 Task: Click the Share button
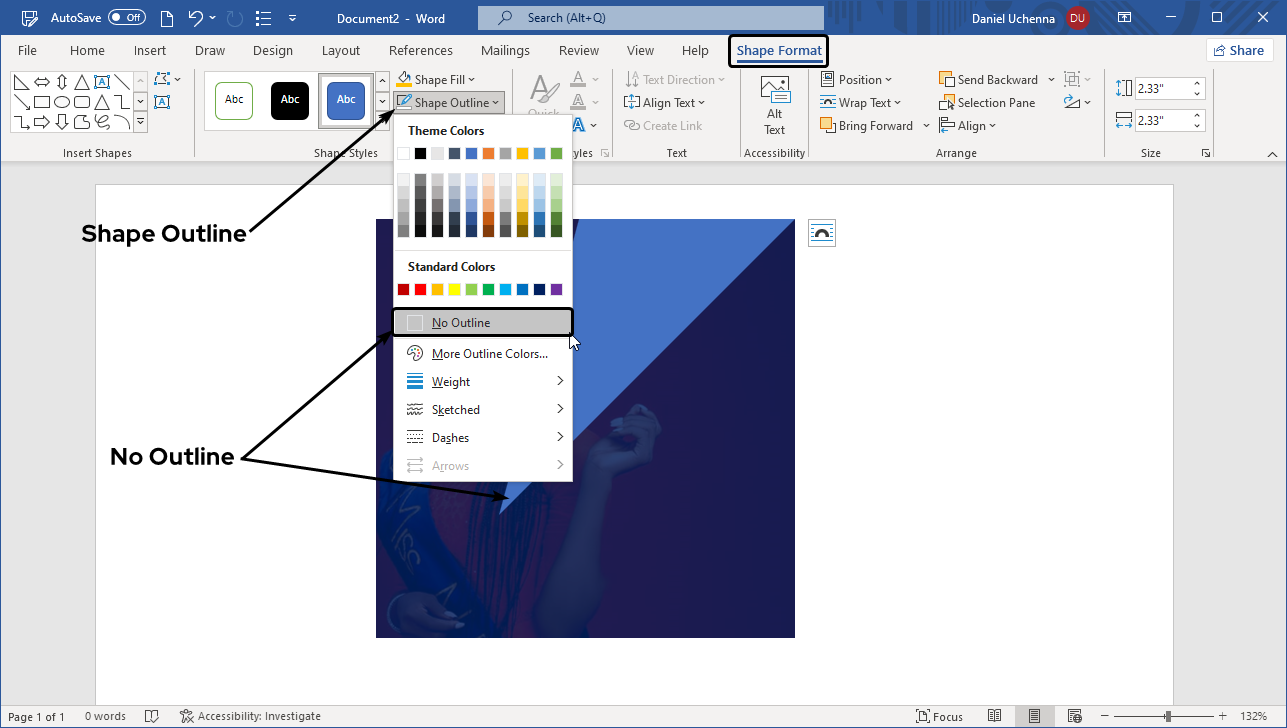[1239, 51]
